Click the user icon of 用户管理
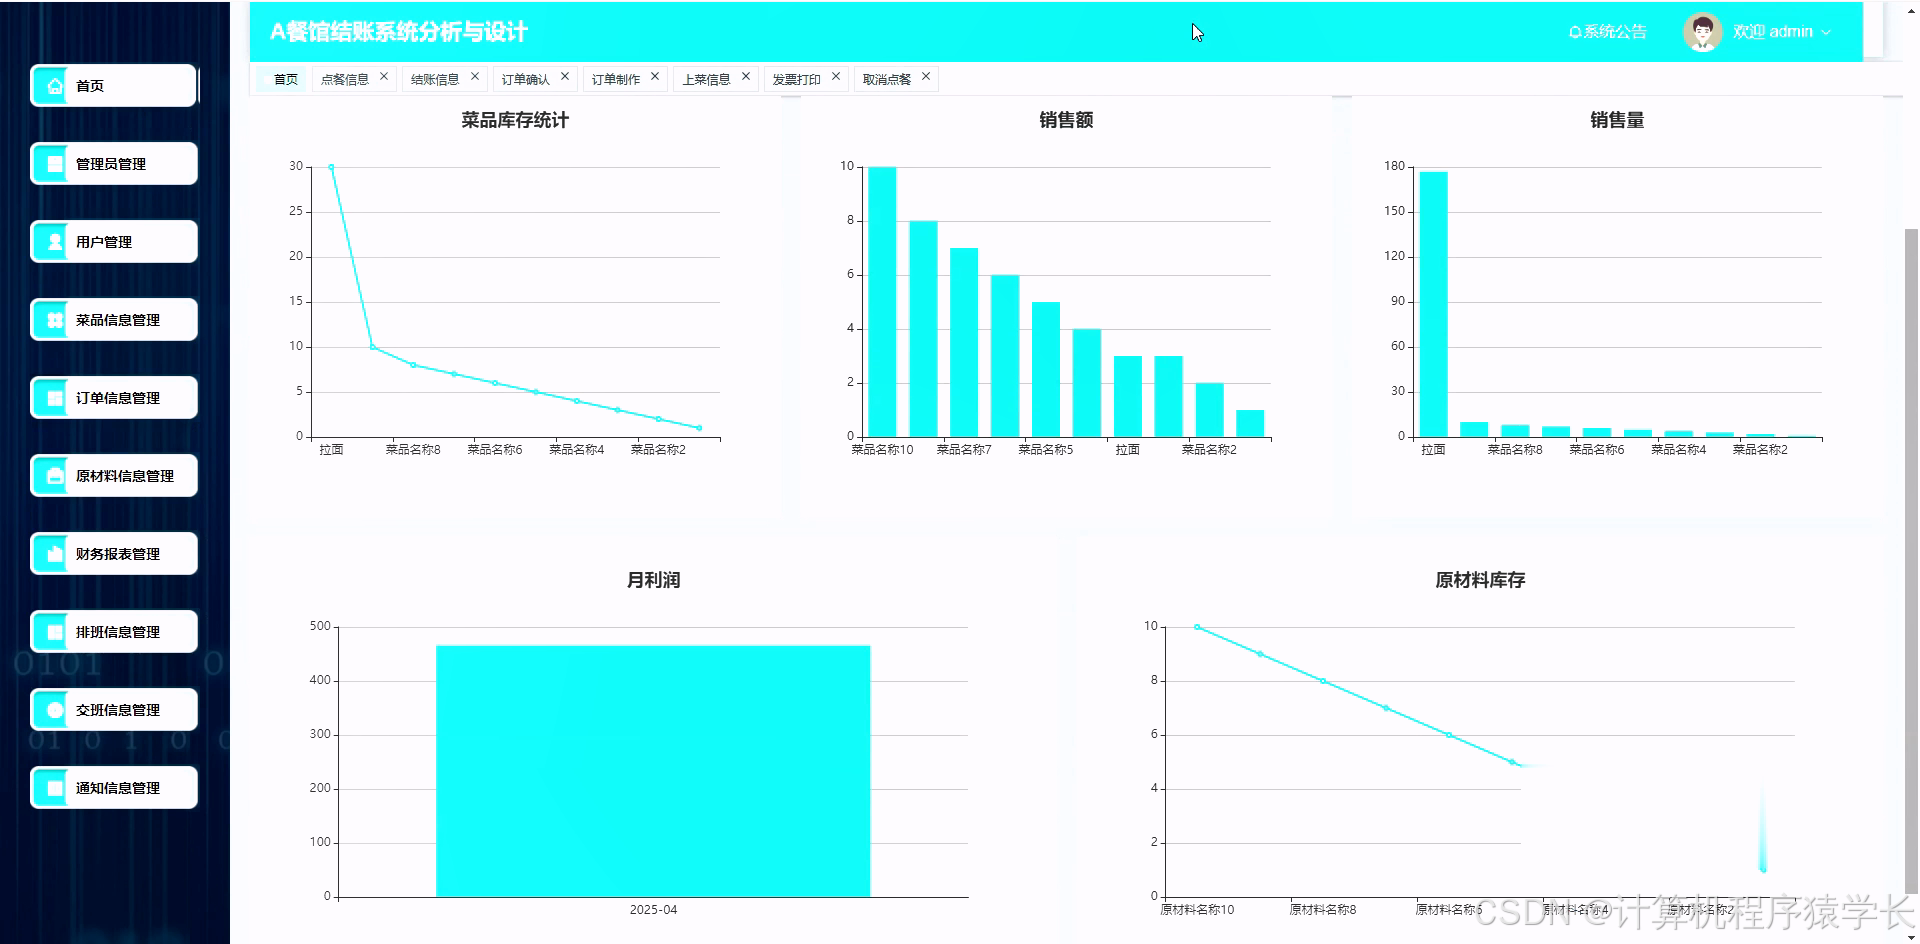This screenshot has width=1920, height=944. pos(55,242)
